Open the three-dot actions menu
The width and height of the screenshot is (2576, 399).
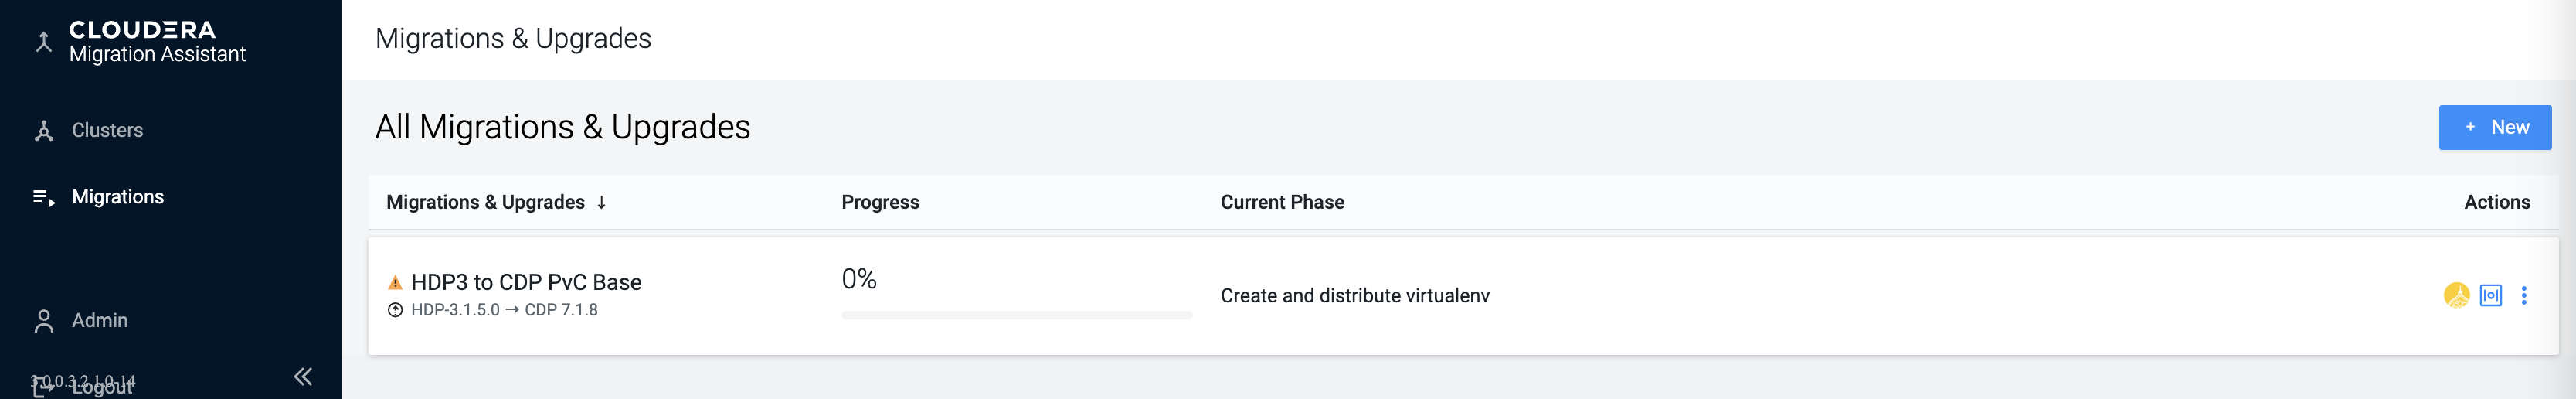pos(2524,295)
